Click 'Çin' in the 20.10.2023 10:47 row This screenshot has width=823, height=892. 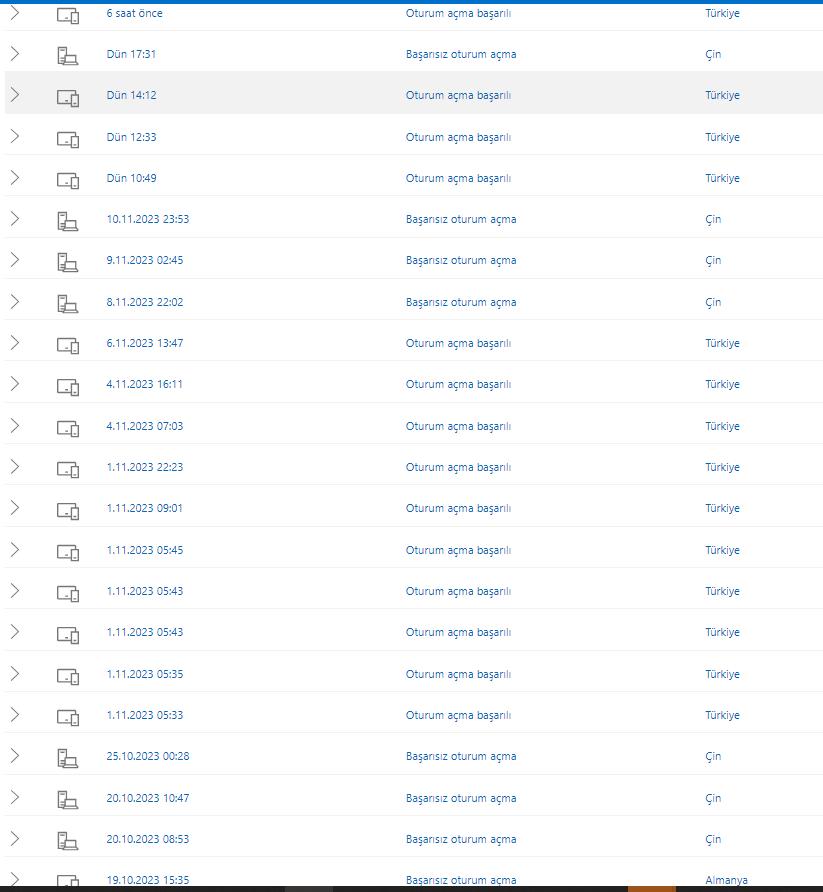[713, 799]
